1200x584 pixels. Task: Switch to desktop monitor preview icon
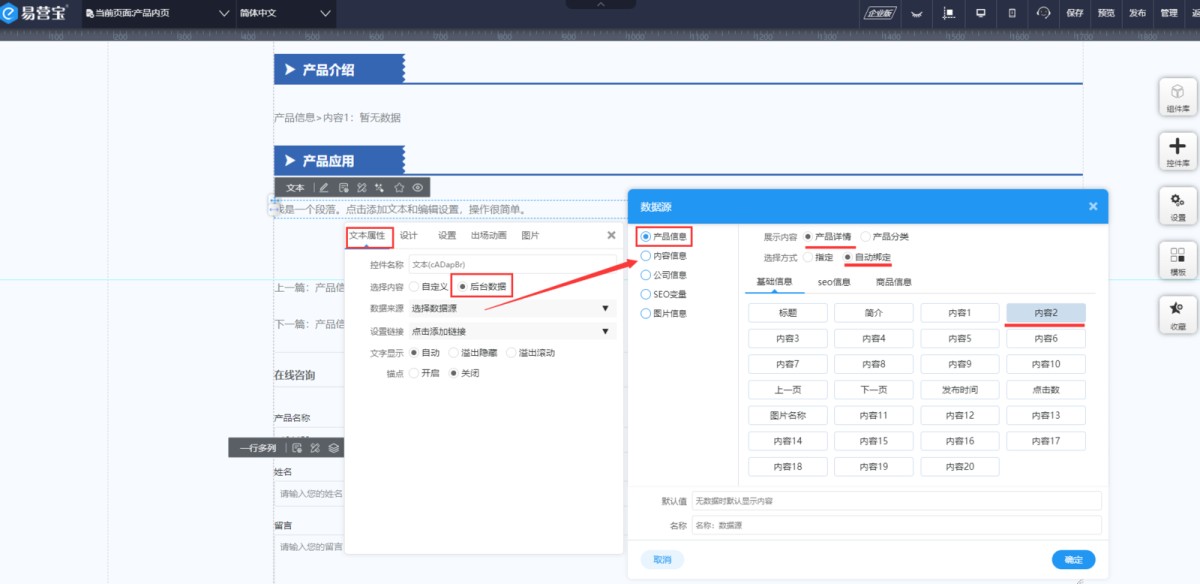tap(981, 13)
